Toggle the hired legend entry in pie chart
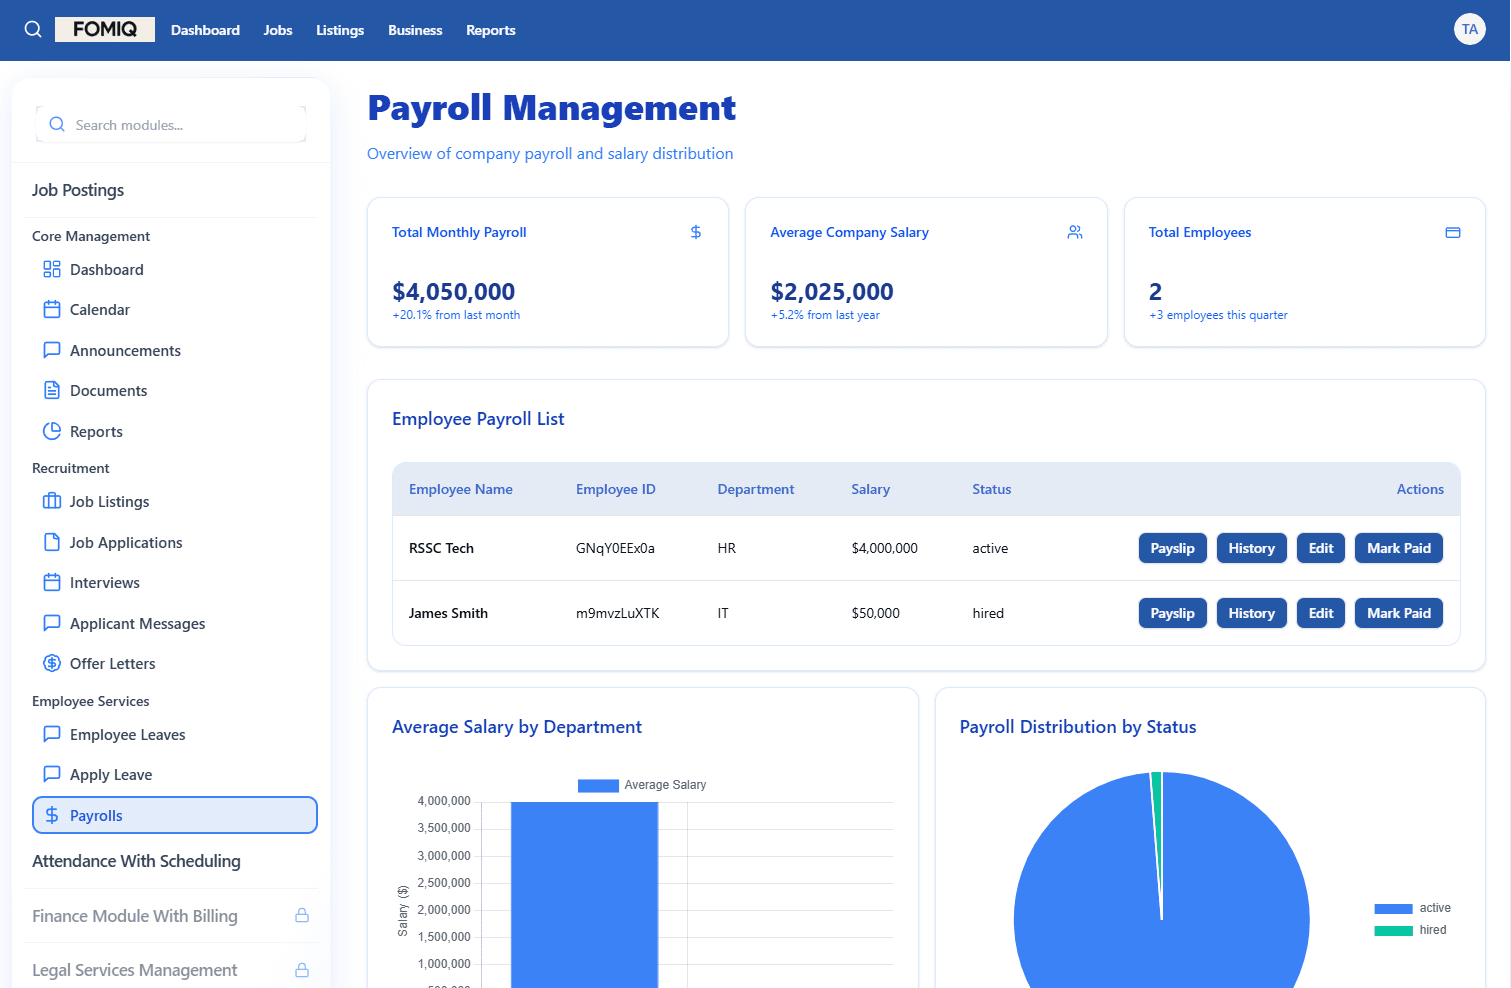 [x=1410, y=930]
